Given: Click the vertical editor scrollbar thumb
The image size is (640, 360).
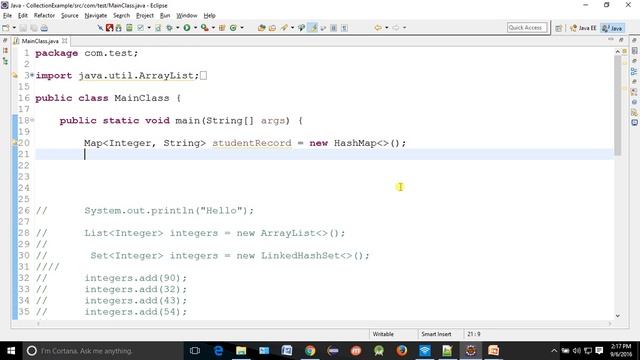Looking at the screenshot, I should (617, 105).
